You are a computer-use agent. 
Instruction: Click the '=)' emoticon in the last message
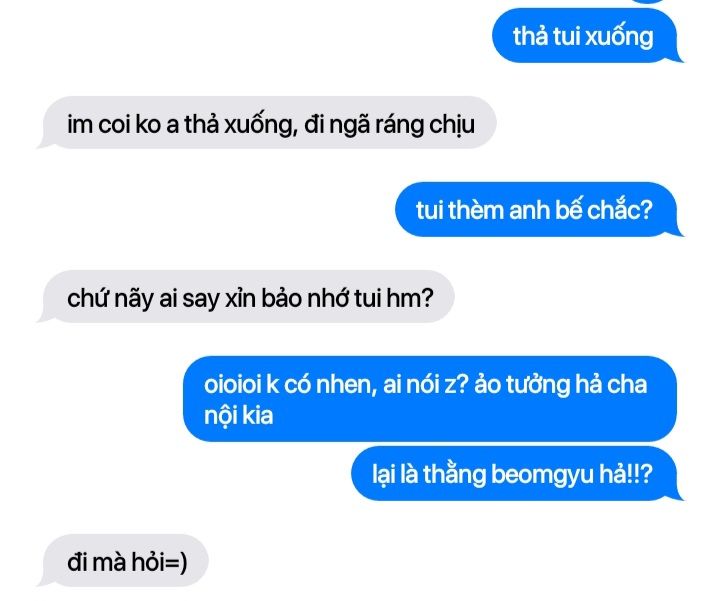coord(176,562)
